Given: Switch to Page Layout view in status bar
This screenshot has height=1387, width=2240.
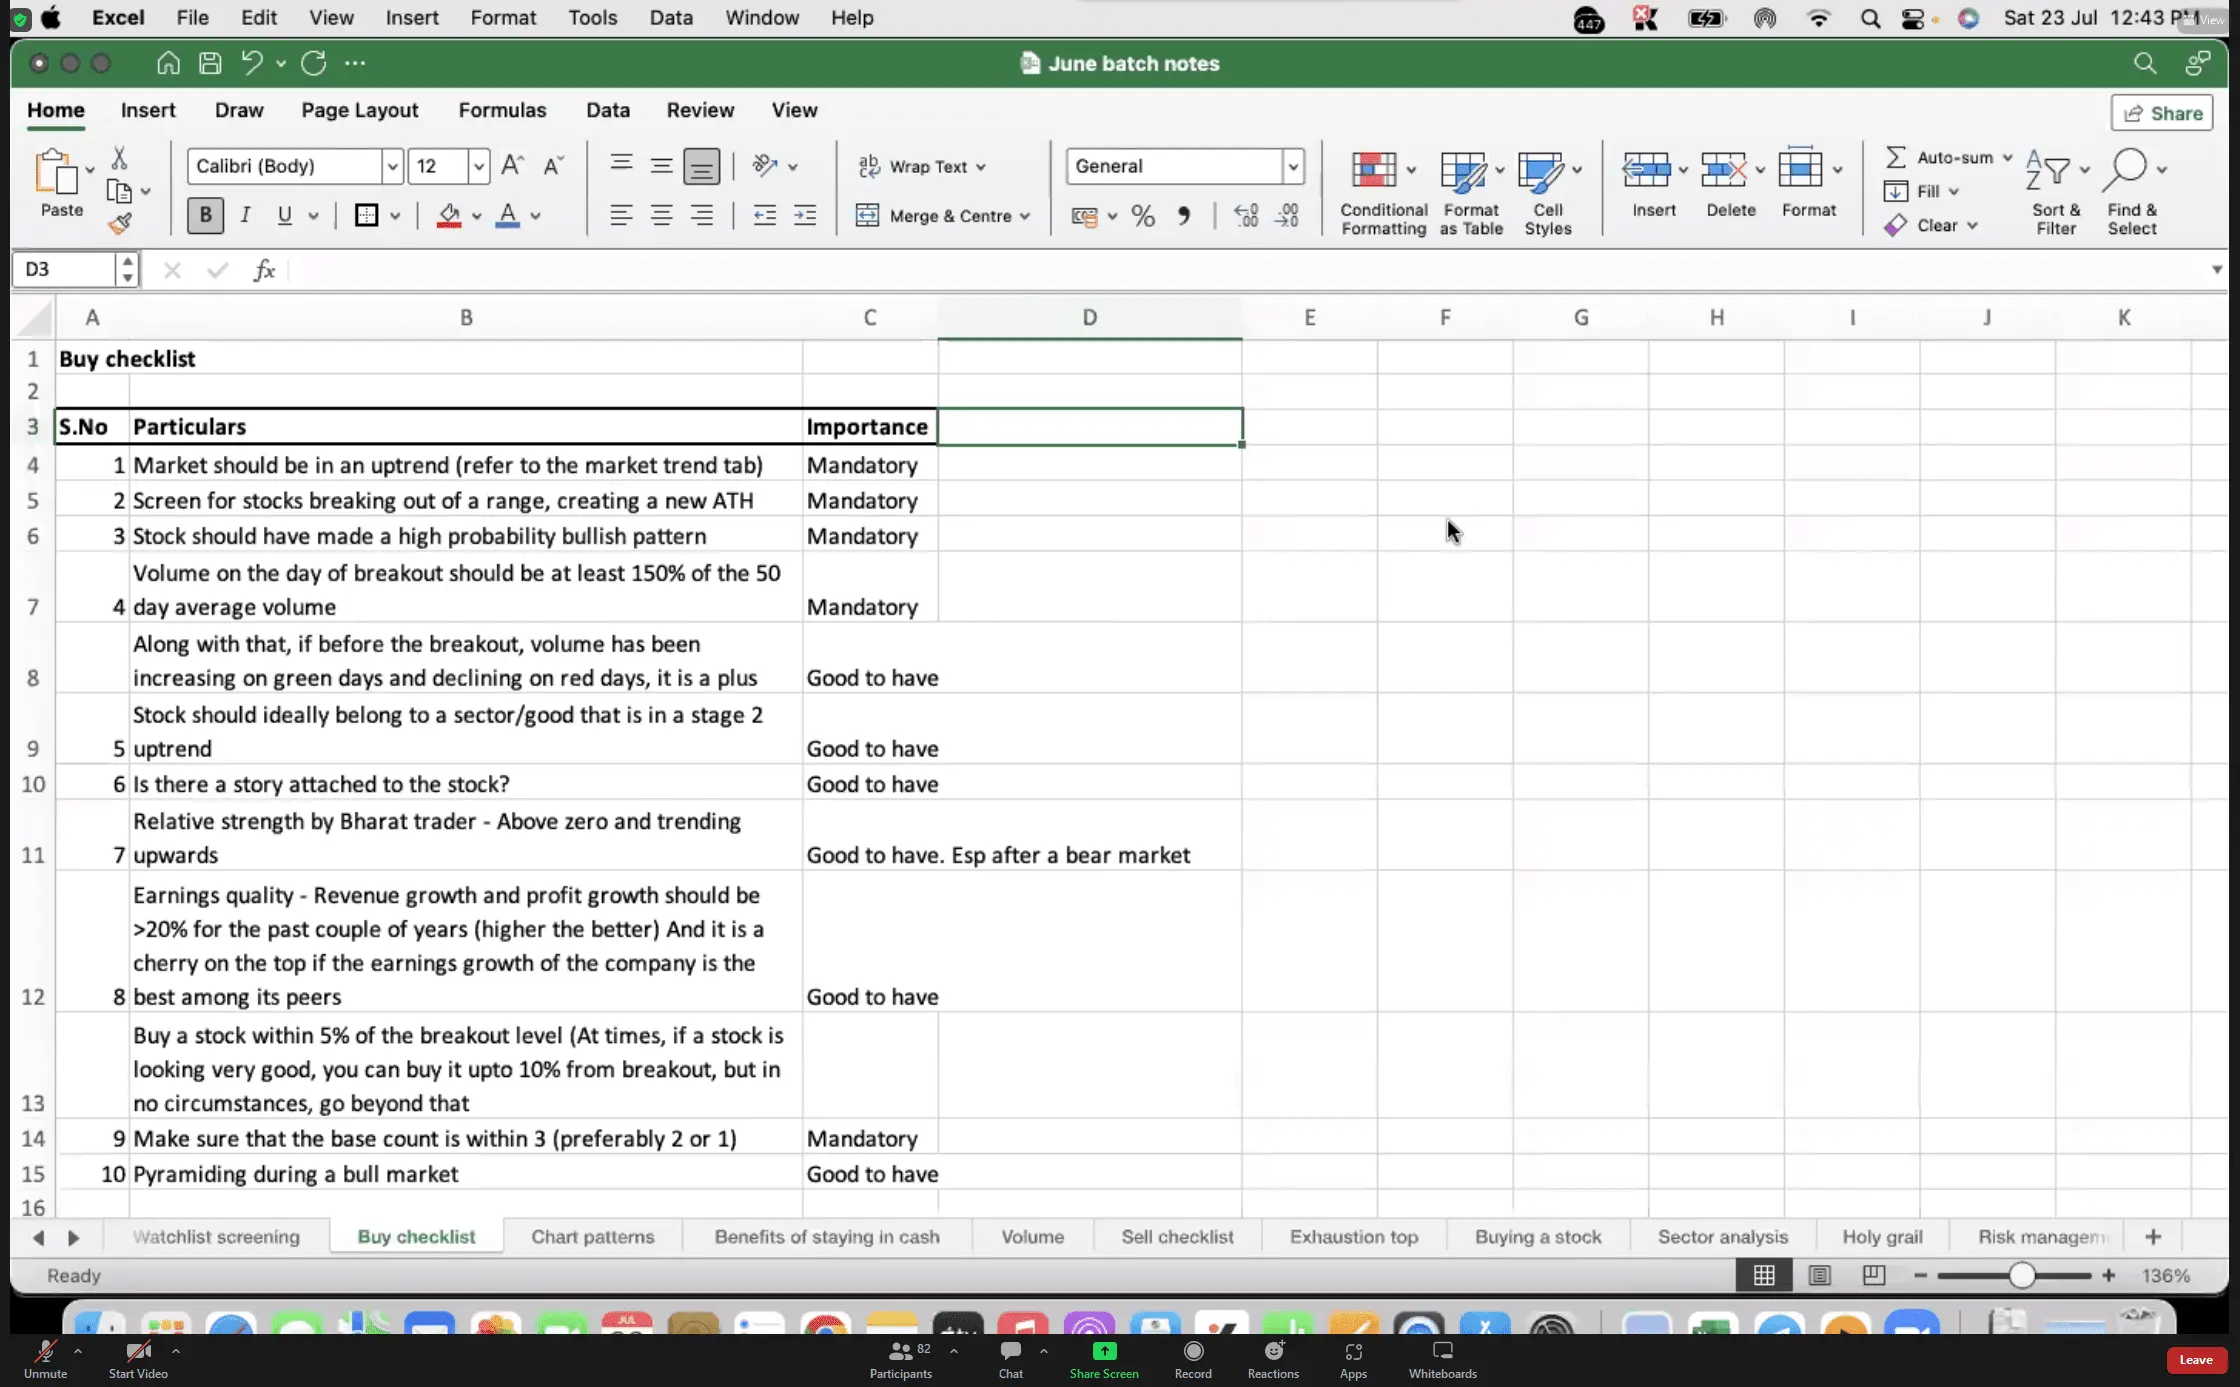Looking at the screenshot, I should tap(1819, 1275).
